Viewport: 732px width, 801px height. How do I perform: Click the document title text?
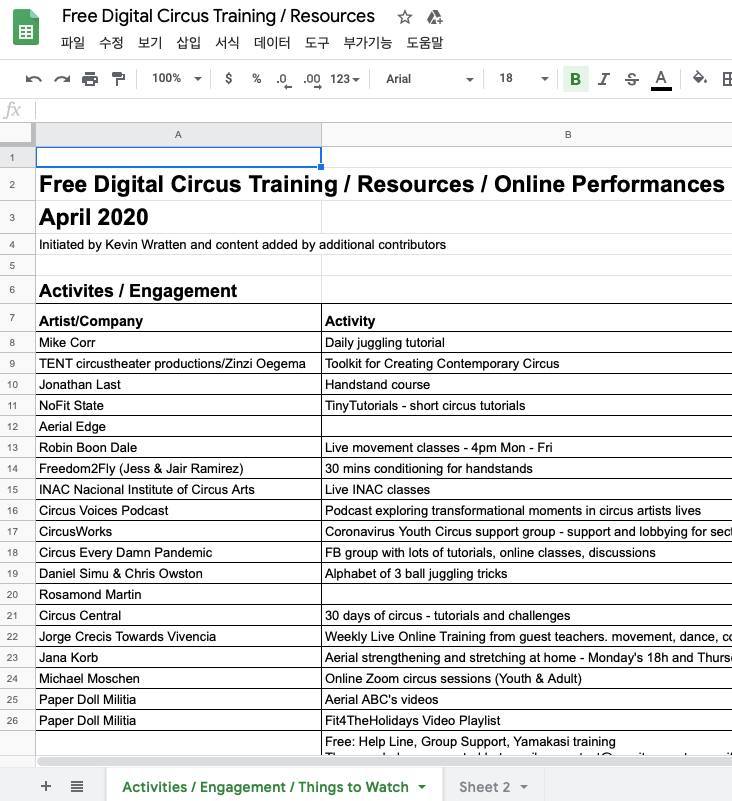(x=218, y=16)
